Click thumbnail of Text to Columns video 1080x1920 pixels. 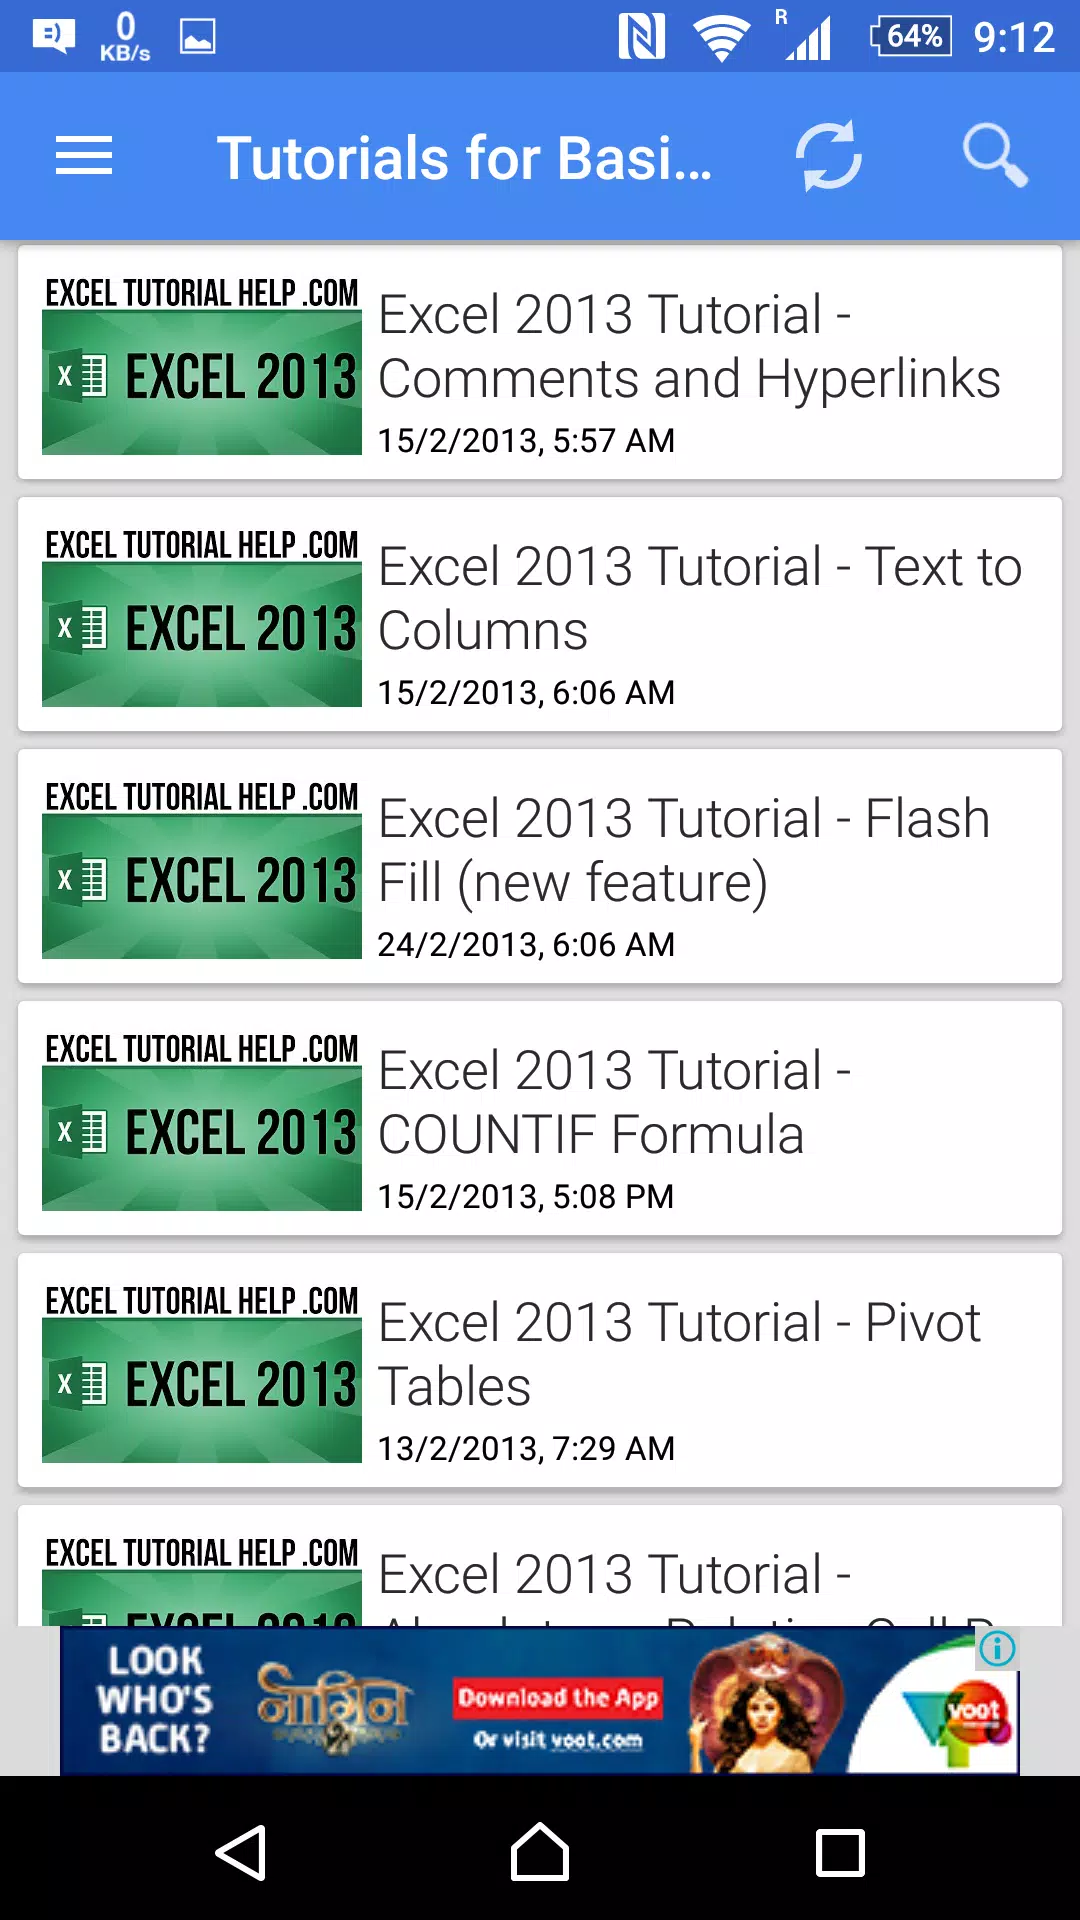pos(202,616)
